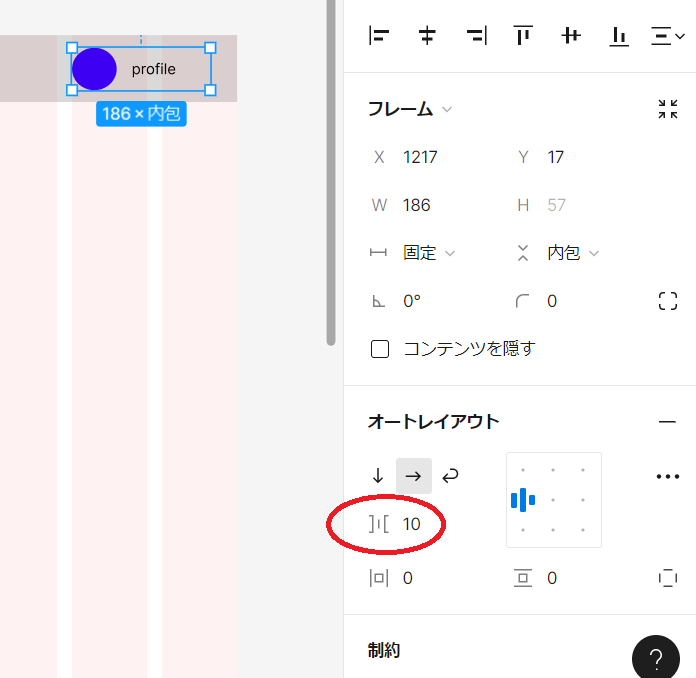The height and width of the screenshot is (678, 696).
Task: Edit the horizontal padding field
Action: click(407, 578)
